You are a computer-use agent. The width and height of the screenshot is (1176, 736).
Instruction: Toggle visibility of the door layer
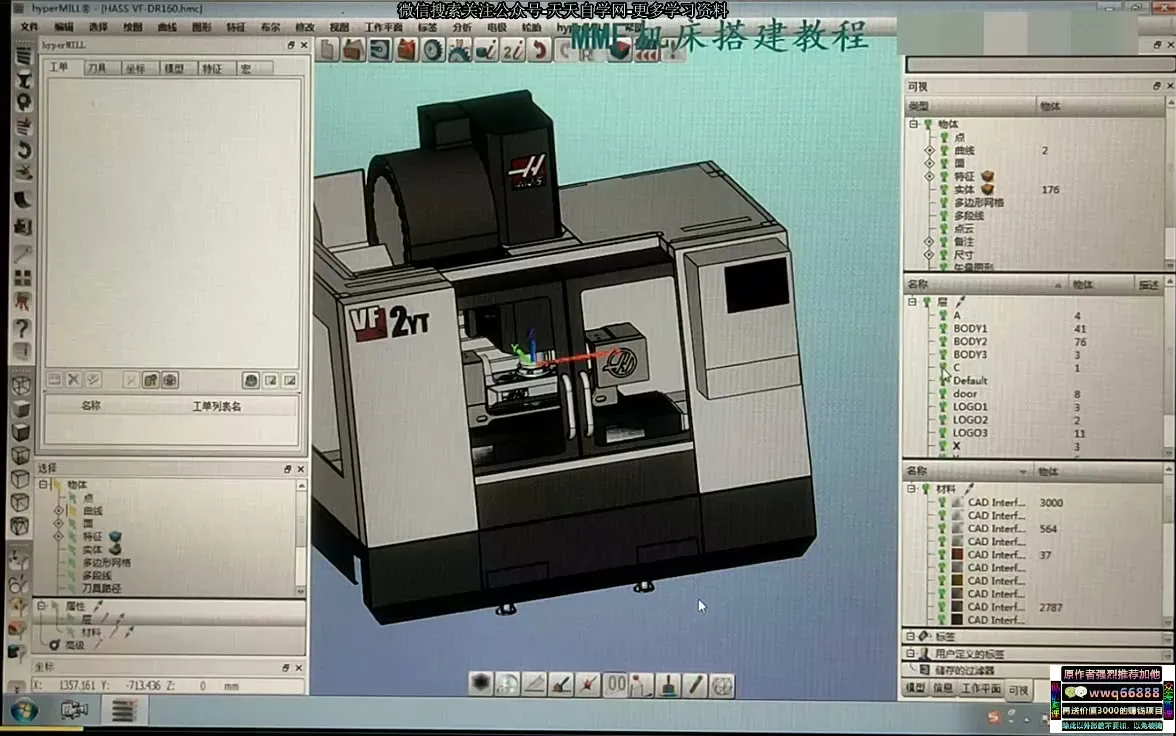click(x=943, y=394)
